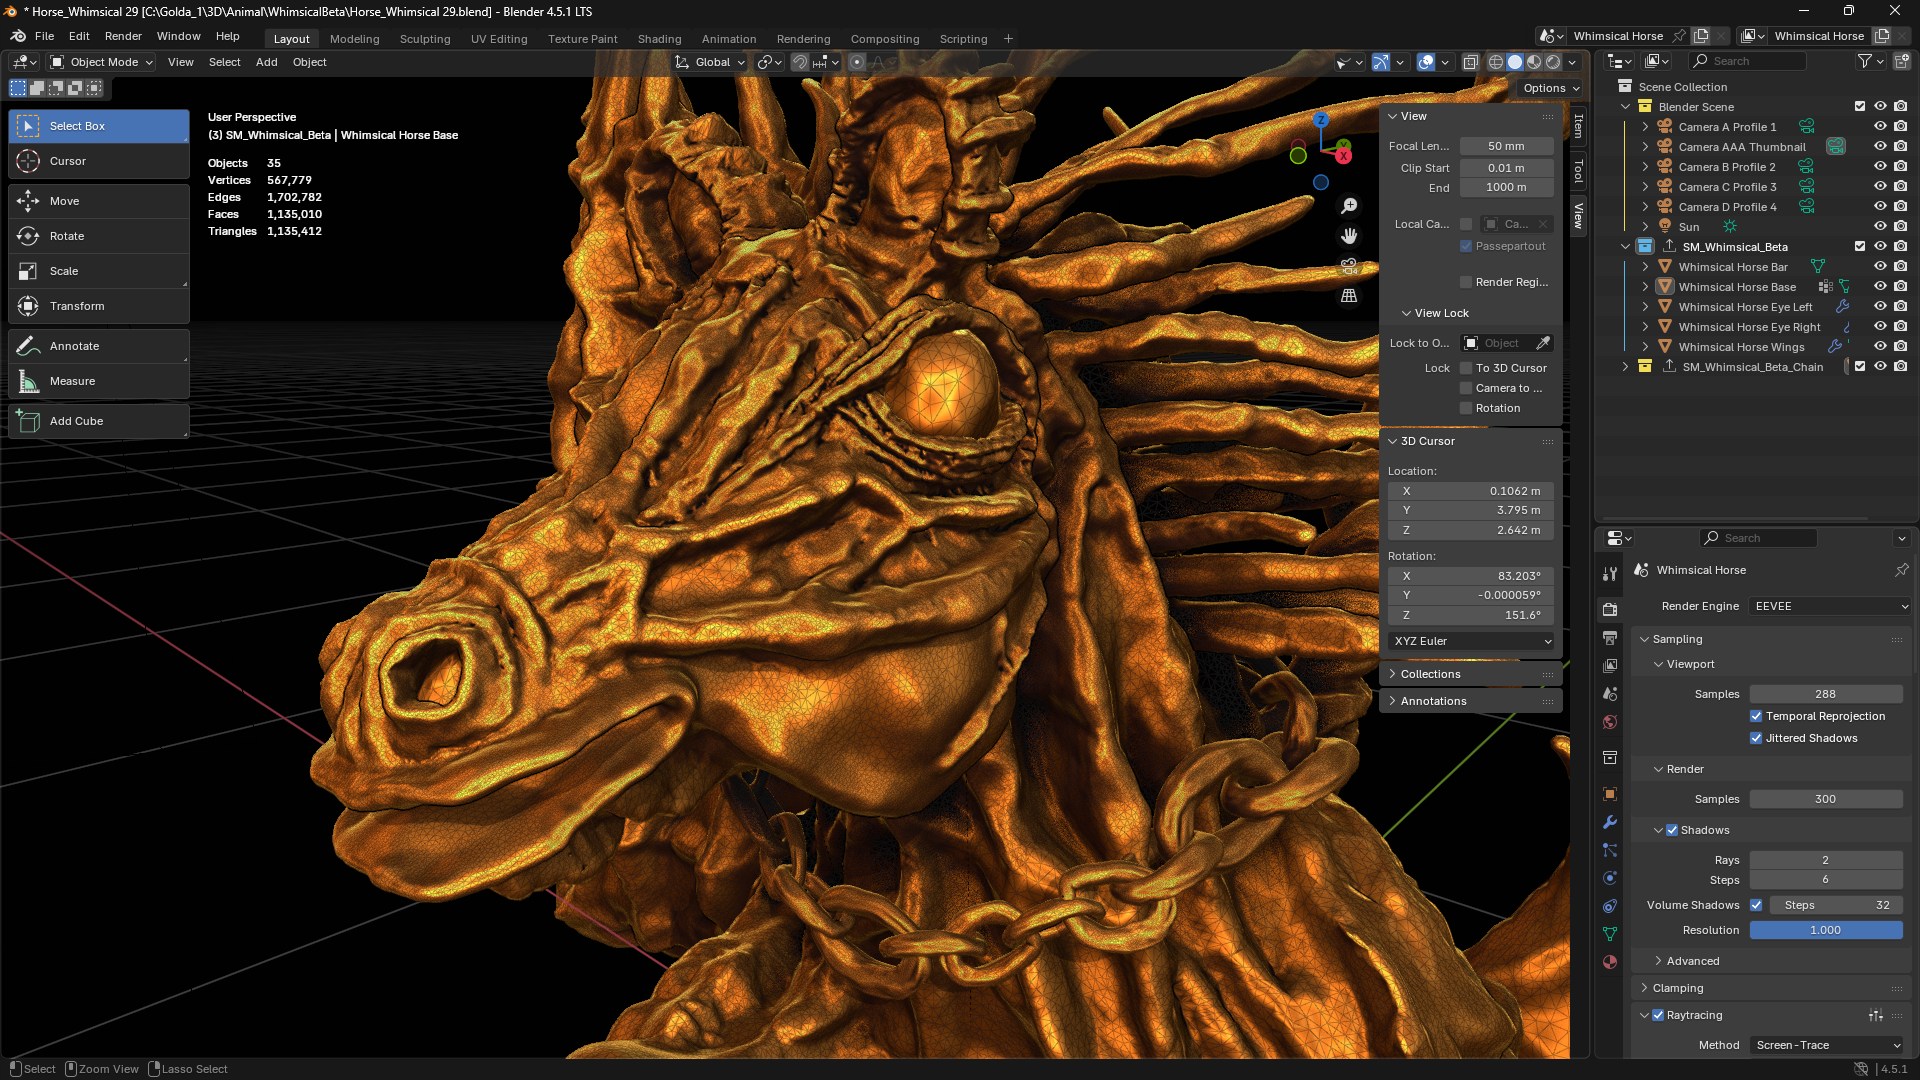
Task: Click the viewport zoom magnifier icon
Action: coord(1349,206)
